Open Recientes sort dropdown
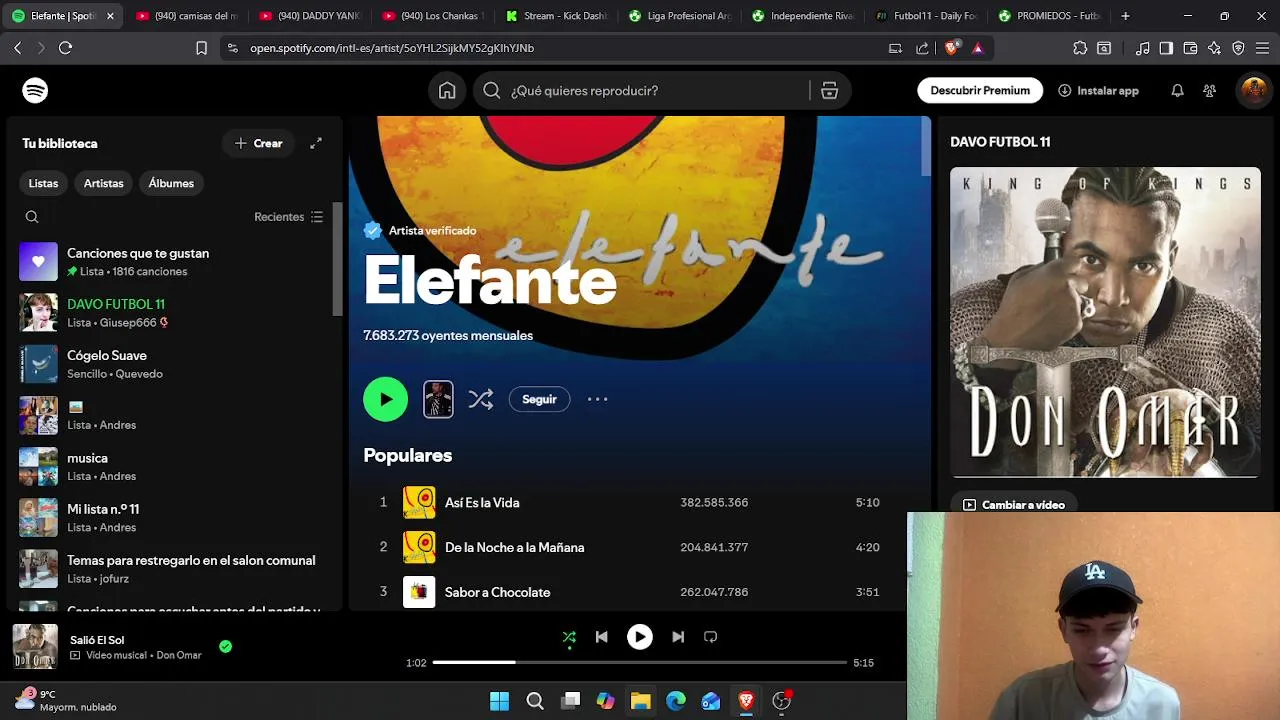The width and height of the screenshot is (1280, 720). [288, 217]
